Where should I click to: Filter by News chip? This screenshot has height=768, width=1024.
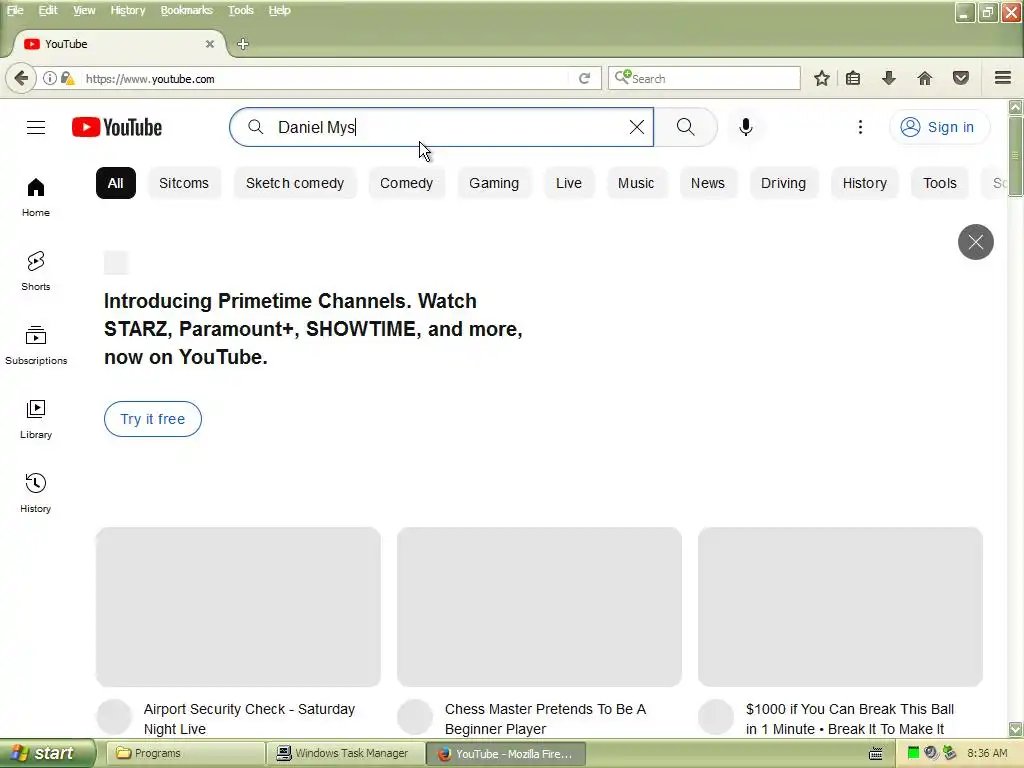[708, 183]
